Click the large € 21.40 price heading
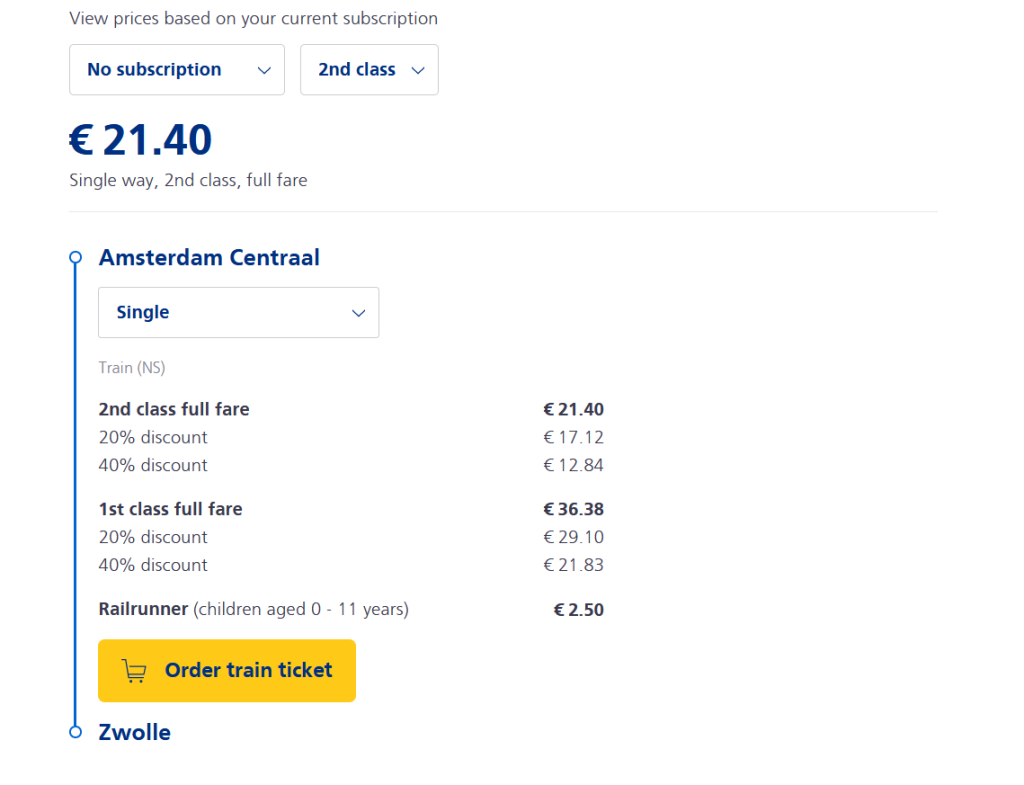Screen dimensions: 1024x785 pyautogui.click(x=140, y=140)
